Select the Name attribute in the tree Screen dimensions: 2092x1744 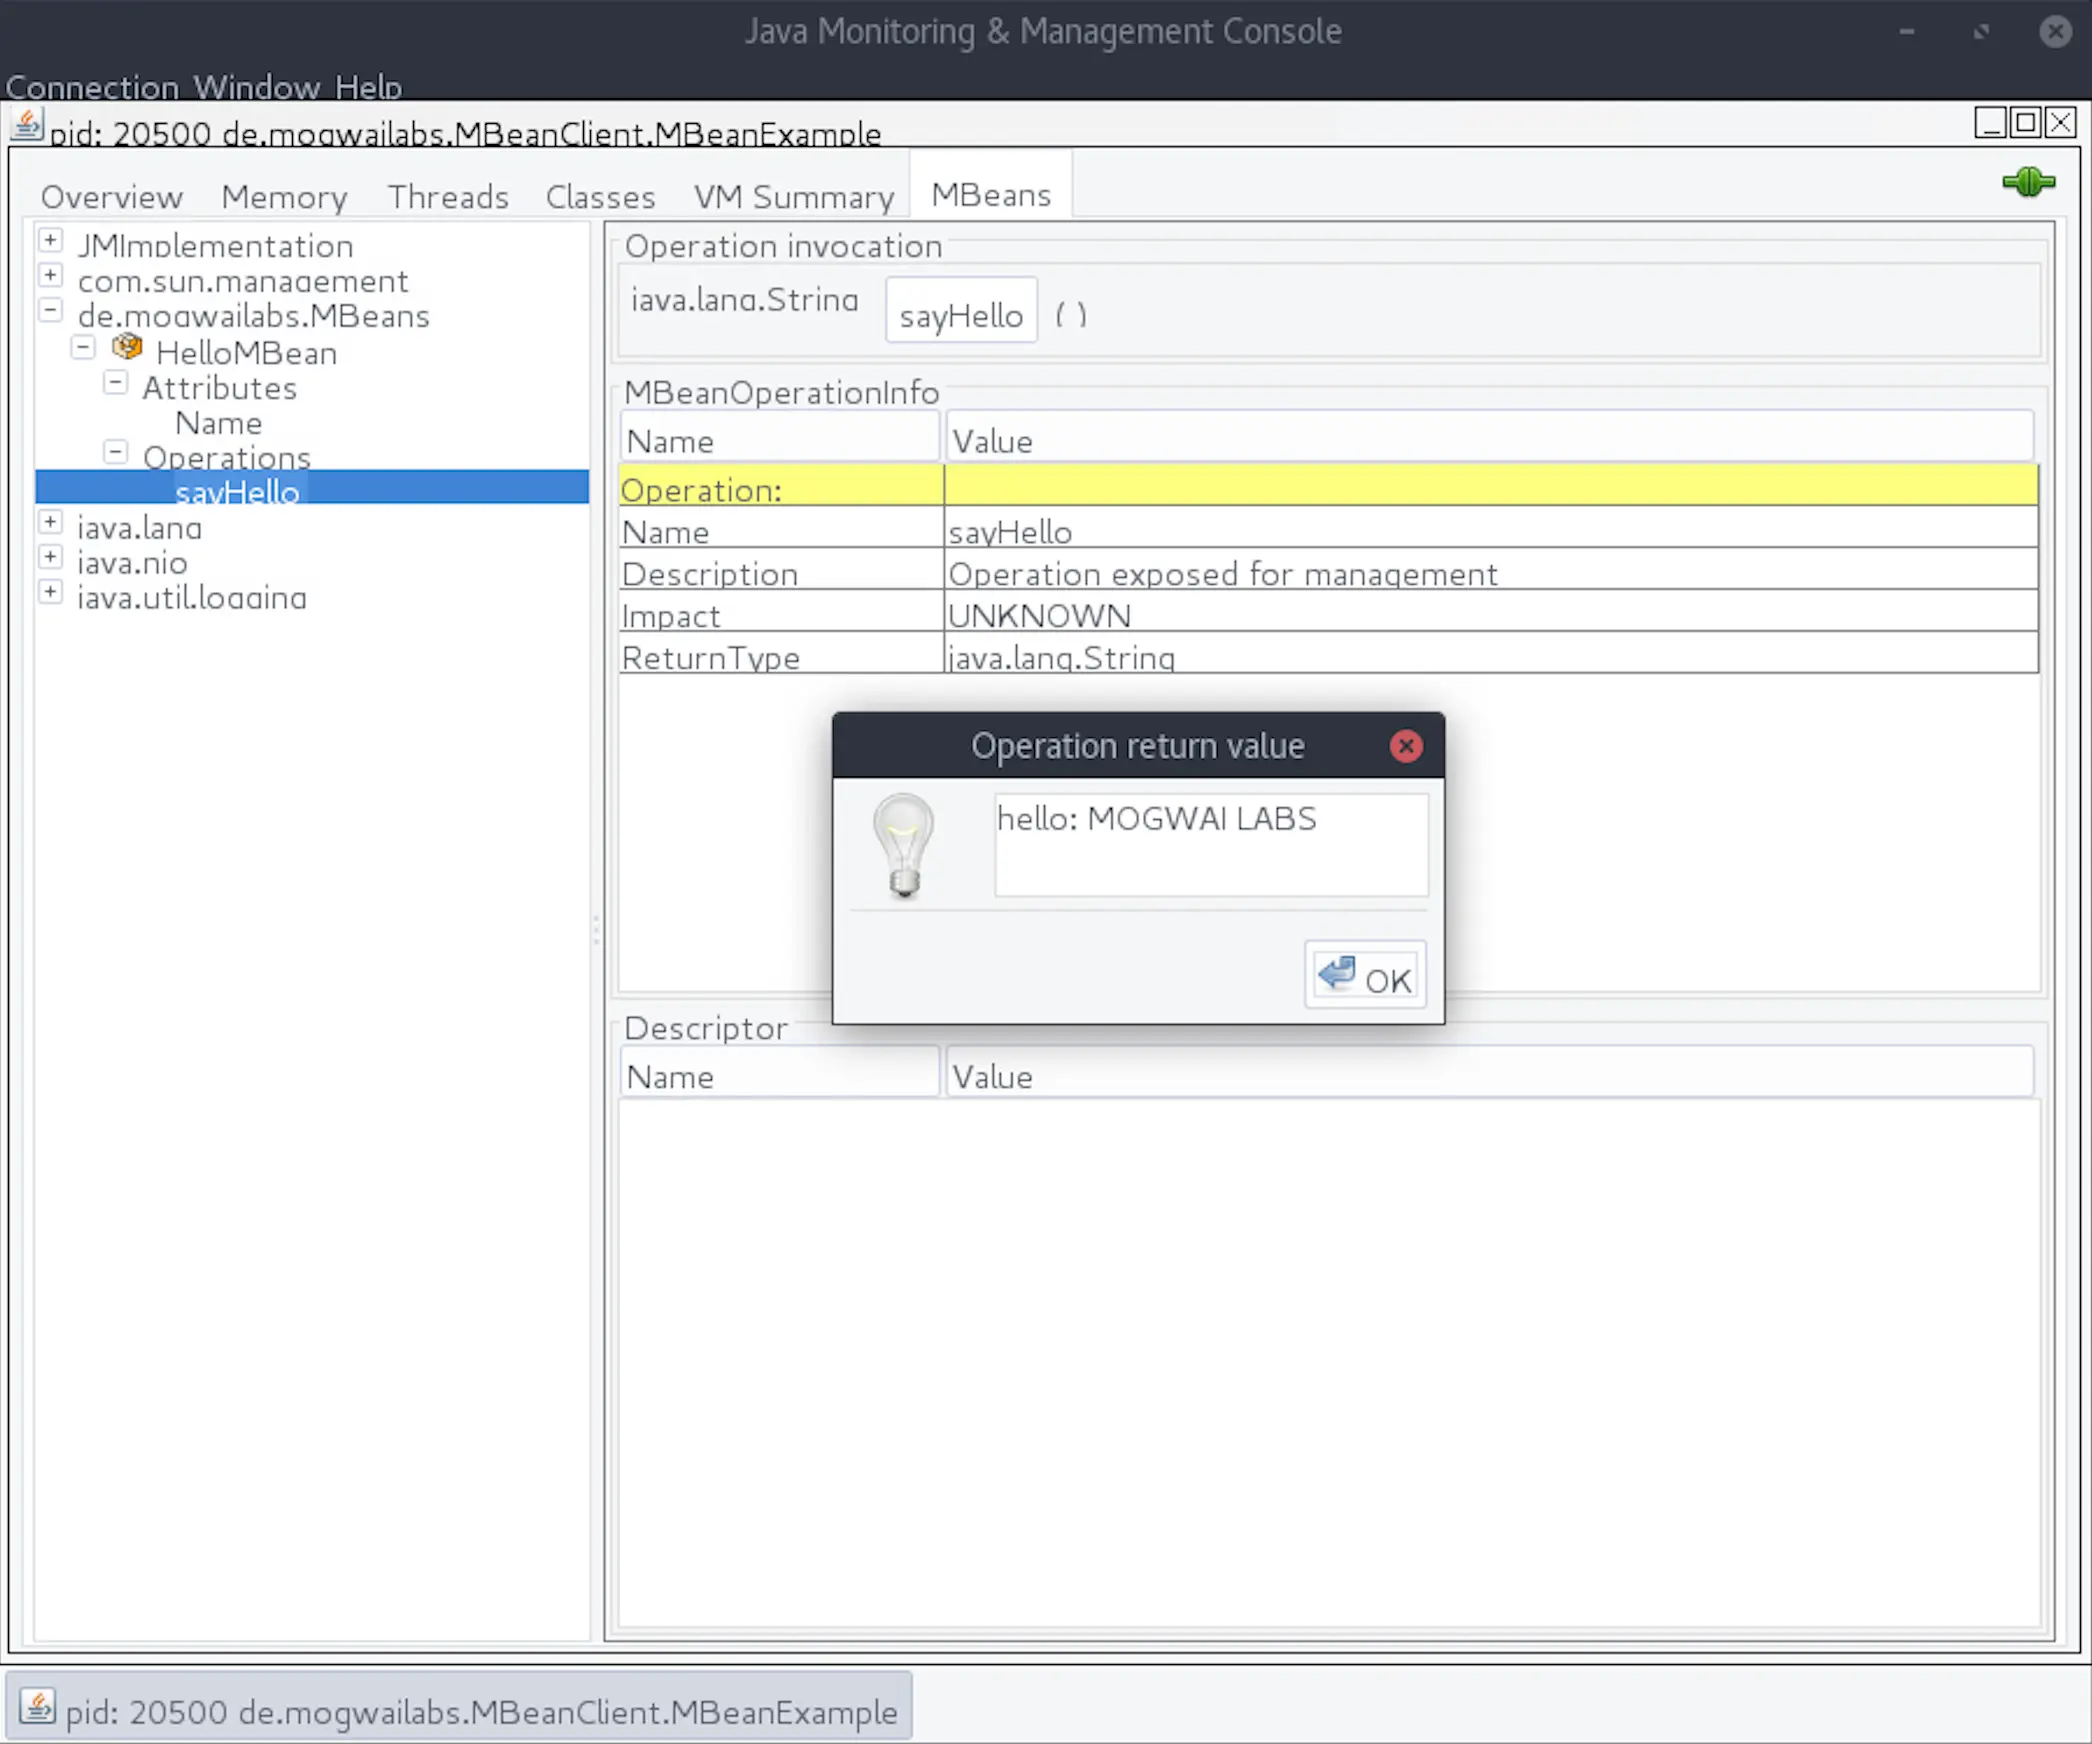click(219, 423)
